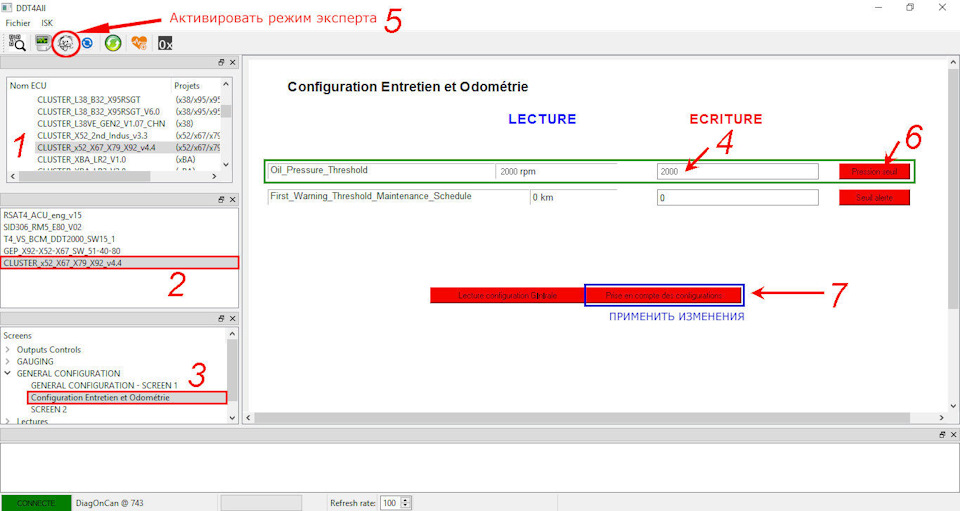Close the Screens tree panel

[233, 318]
